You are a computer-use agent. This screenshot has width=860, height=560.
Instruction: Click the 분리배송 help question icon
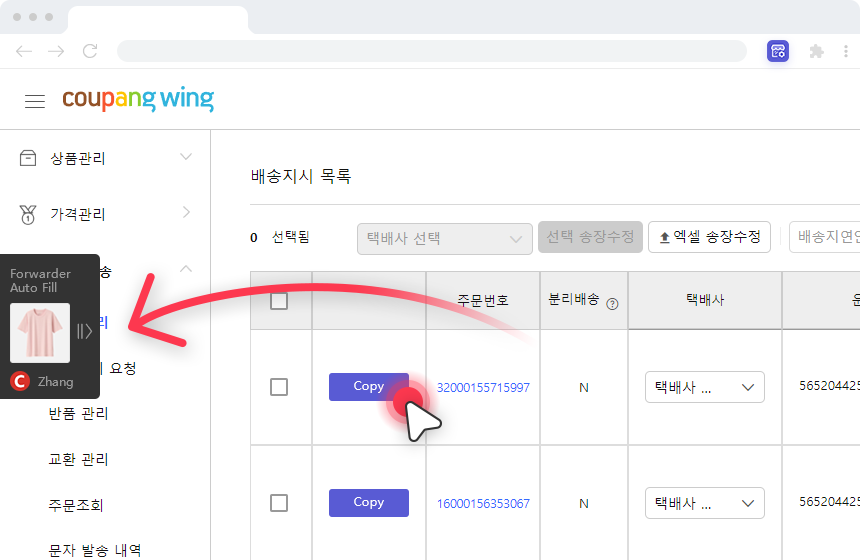612,304
